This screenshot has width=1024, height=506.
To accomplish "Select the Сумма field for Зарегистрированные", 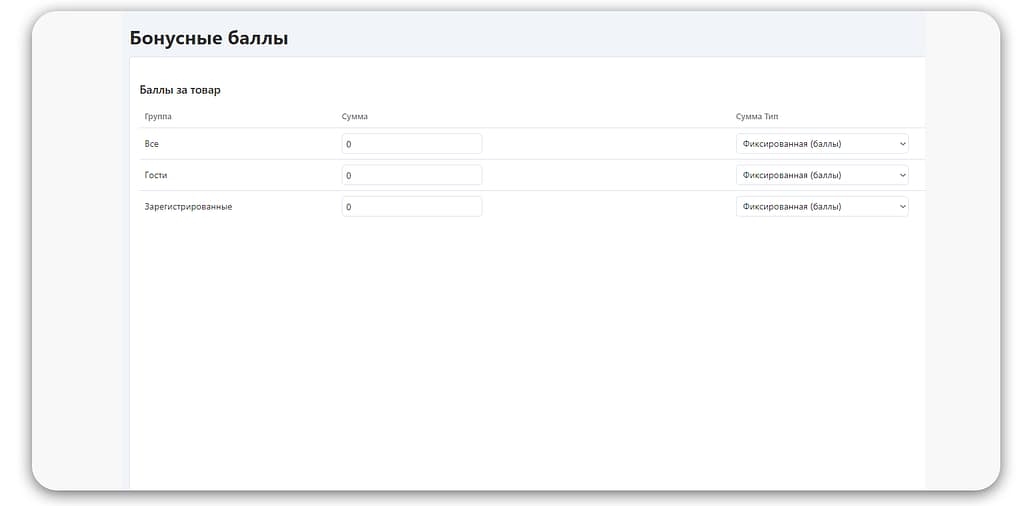I will pyautogui.click(x=411, y=207).
